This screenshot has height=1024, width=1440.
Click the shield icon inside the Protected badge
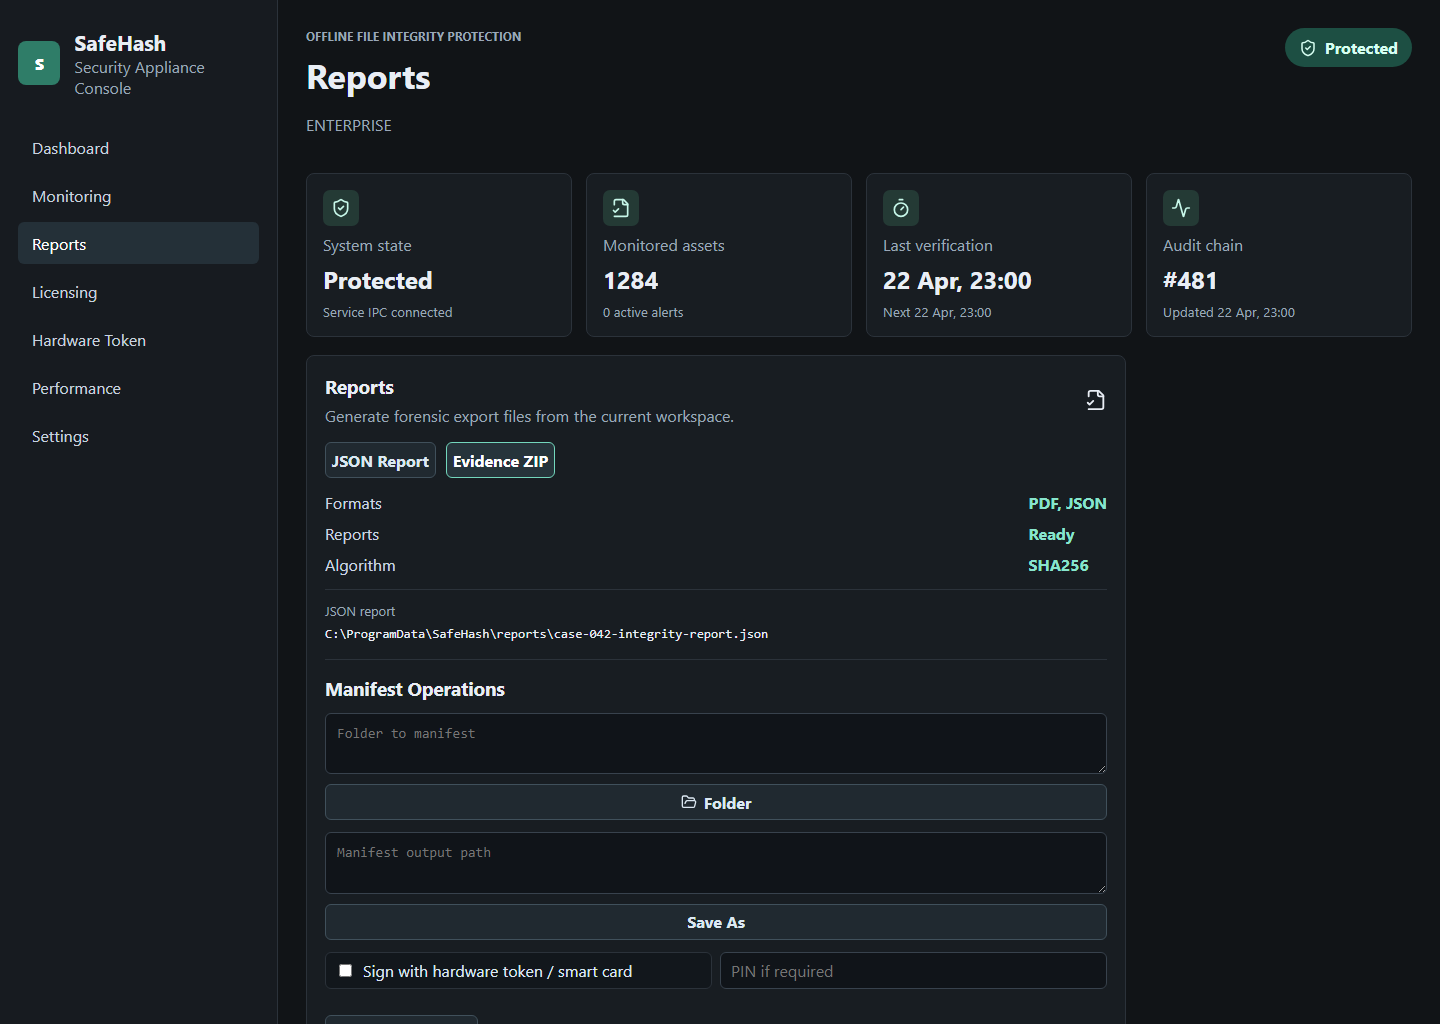(1308, 47)
